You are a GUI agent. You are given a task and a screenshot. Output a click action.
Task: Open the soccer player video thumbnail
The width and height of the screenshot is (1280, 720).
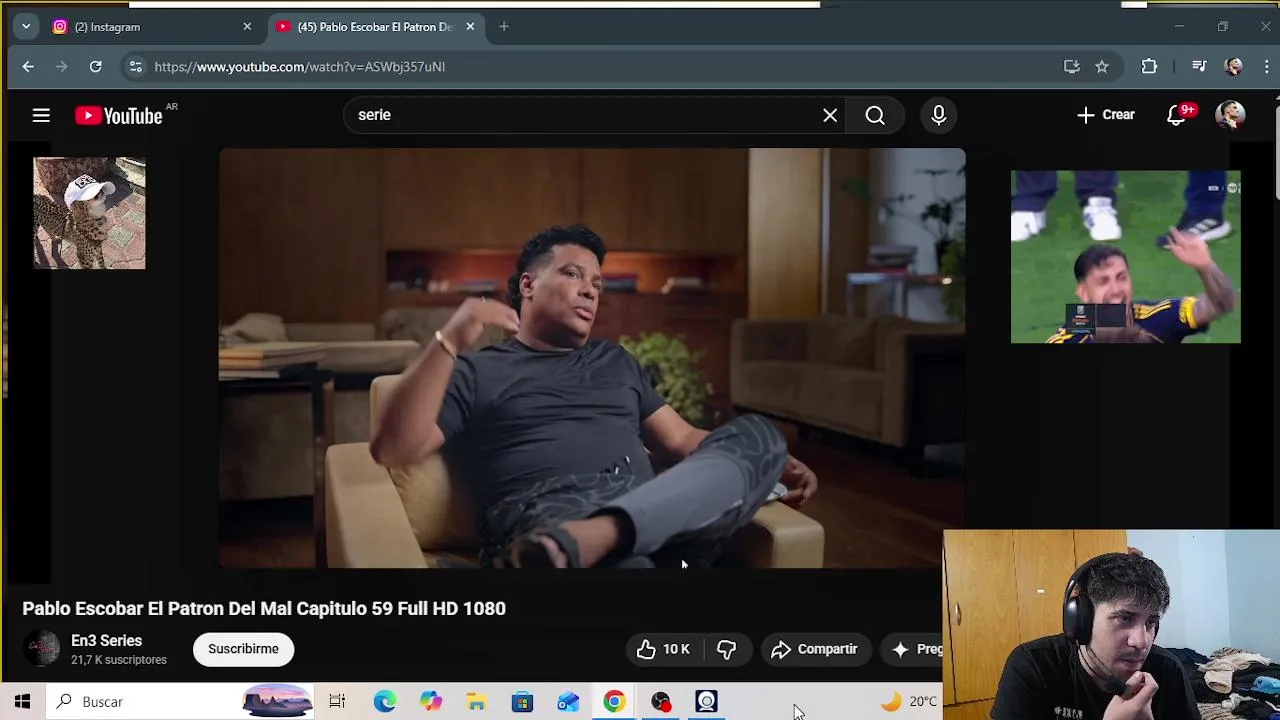click(x=1126, y=257)
